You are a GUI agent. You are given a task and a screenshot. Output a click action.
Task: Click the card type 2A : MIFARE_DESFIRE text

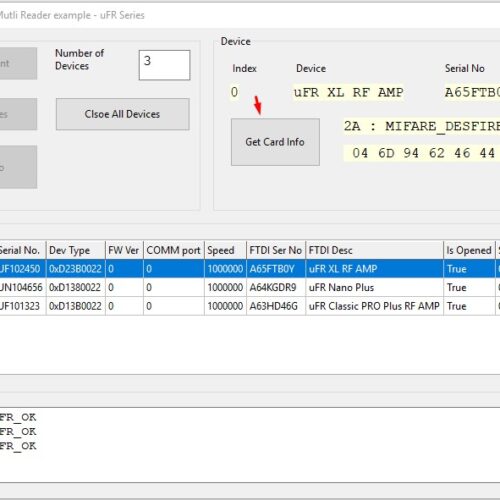tap(422, 126)
